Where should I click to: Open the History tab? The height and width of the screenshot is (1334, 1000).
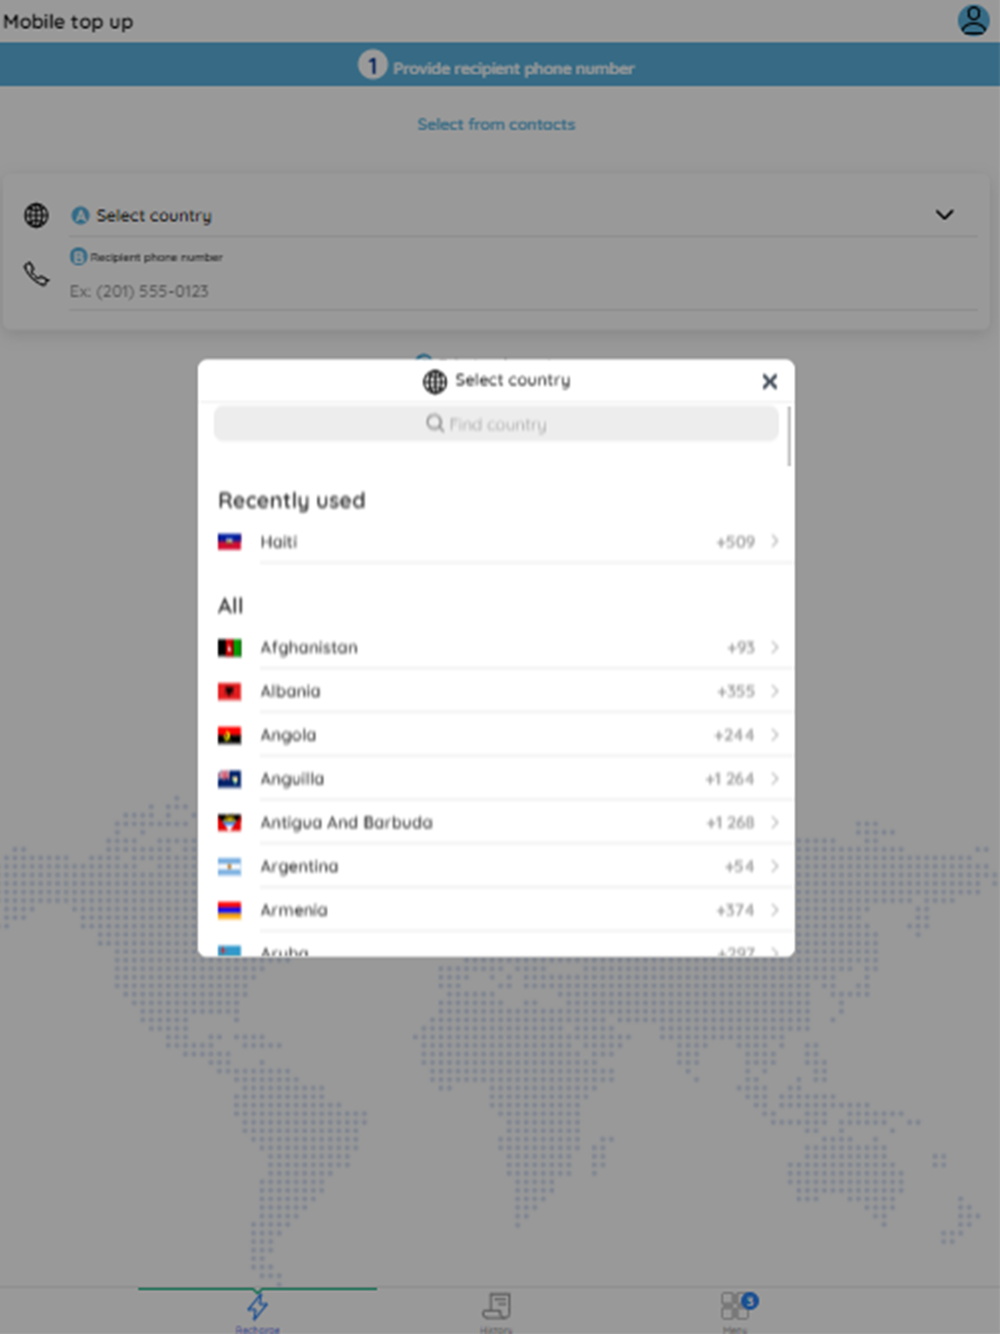pos(496,1311)
